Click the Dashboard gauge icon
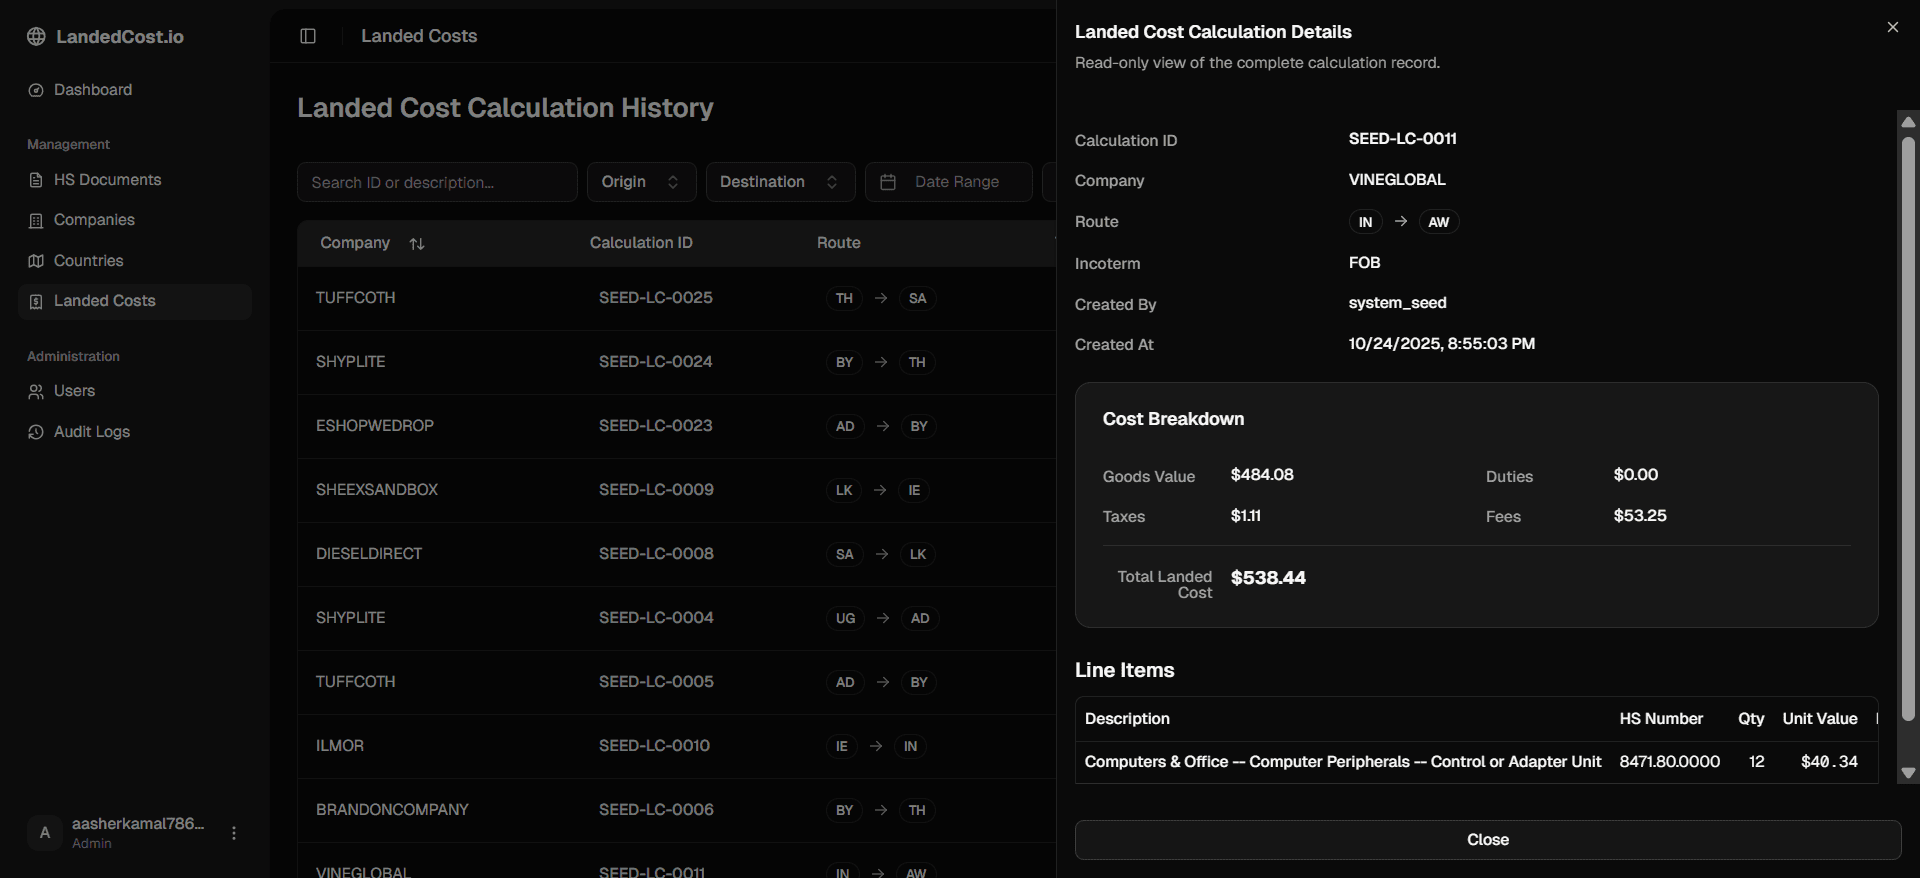The width and height of the screenshot is (1920, 878). pos(36,90)
